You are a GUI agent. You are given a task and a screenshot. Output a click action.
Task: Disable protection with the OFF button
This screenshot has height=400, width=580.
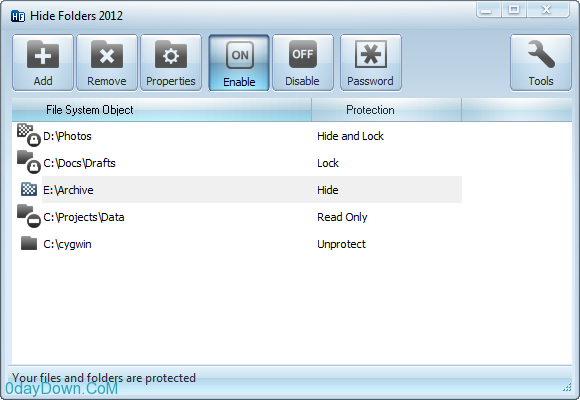coord(303,63)
